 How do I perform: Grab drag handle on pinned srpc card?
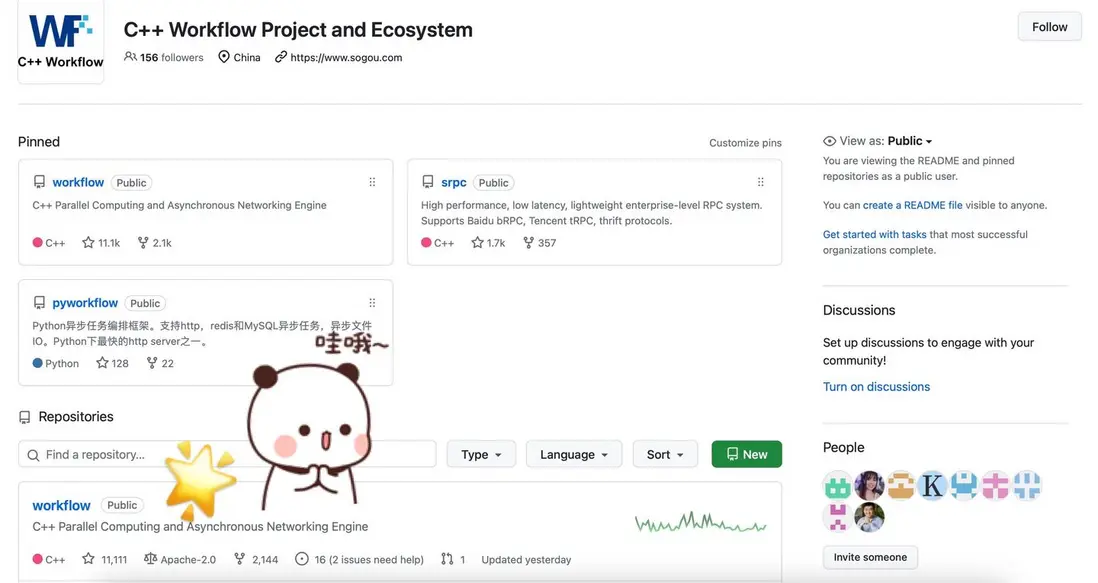click(760, 182)
